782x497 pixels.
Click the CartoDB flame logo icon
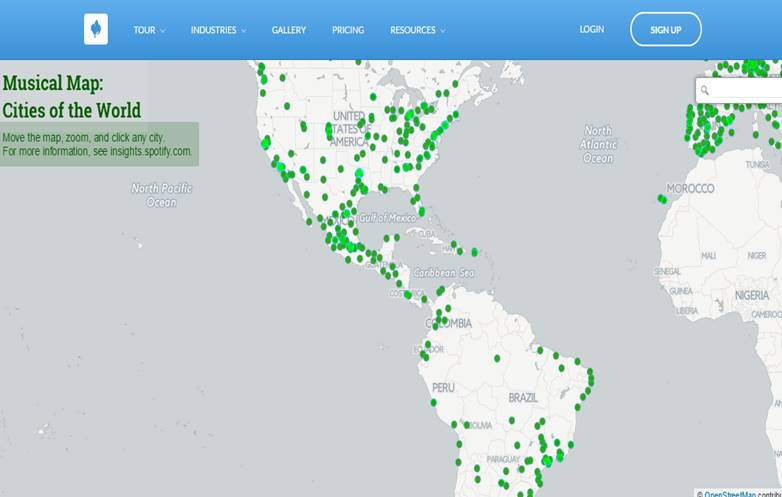pos(96,29)
